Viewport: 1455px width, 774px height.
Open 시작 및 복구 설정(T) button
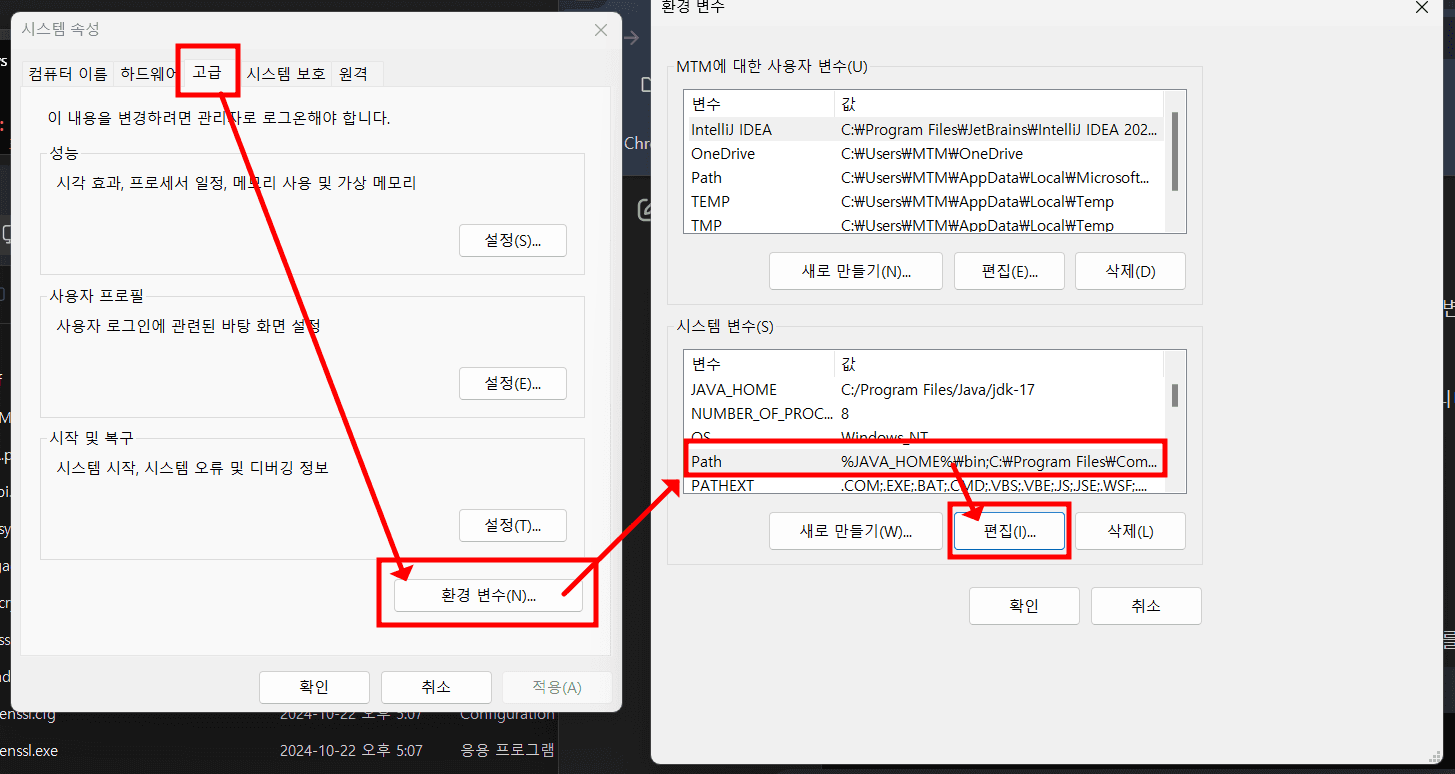512,526
